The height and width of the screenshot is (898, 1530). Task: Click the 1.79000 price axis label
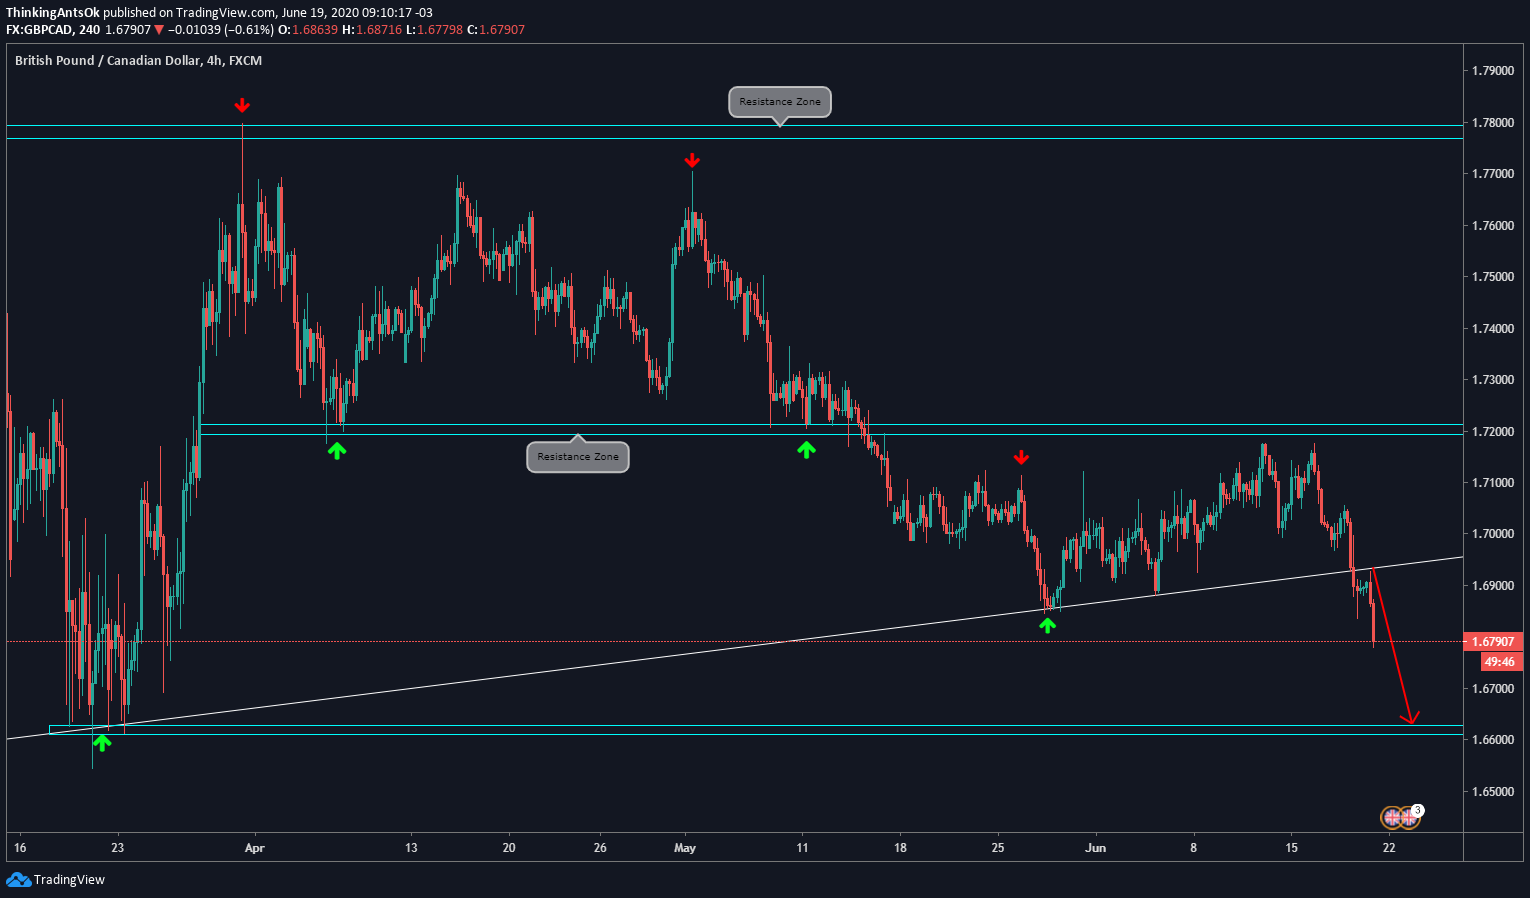tap(1492, 71)
